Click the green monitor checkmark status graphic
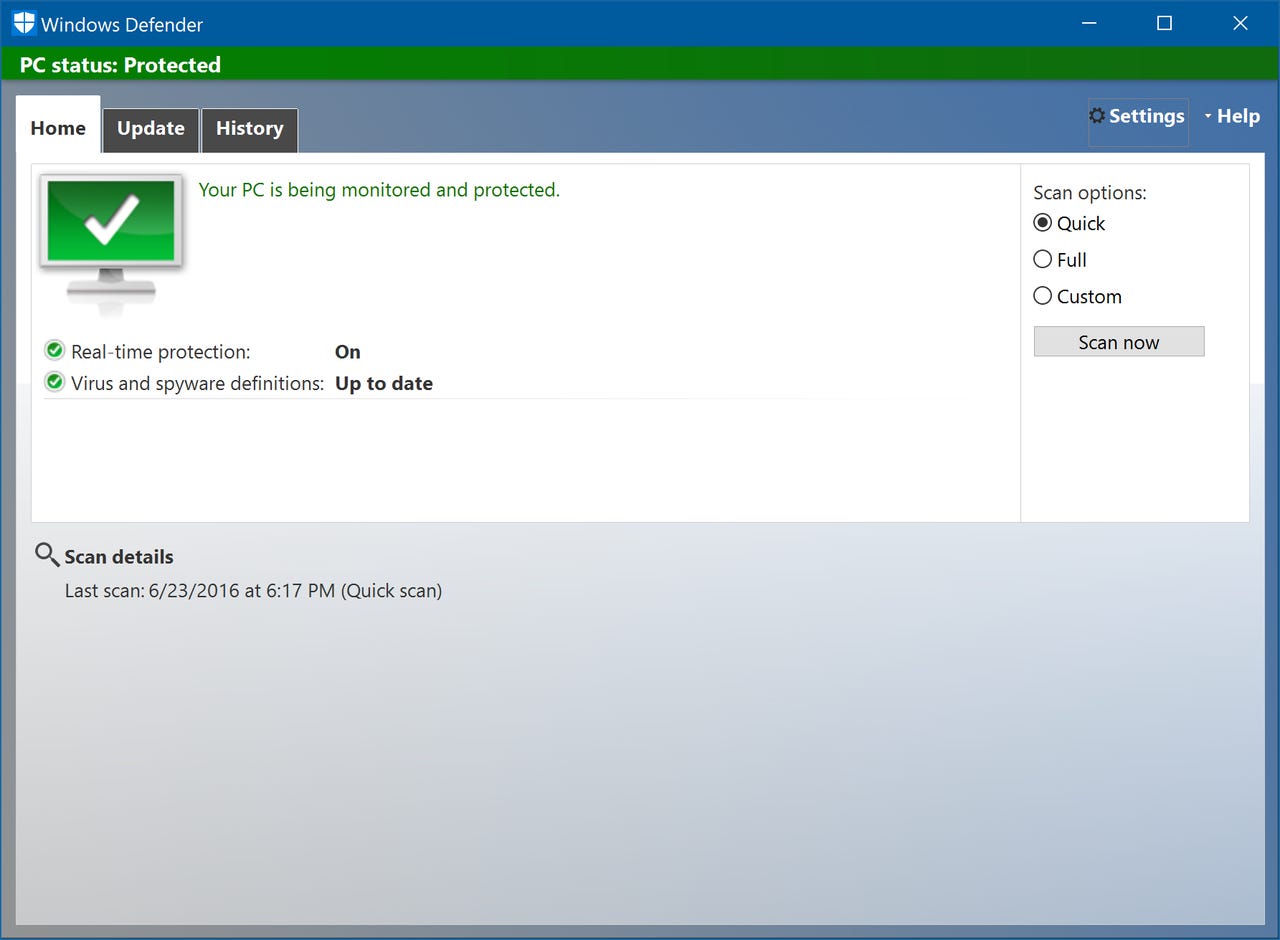 pos(110,222)
